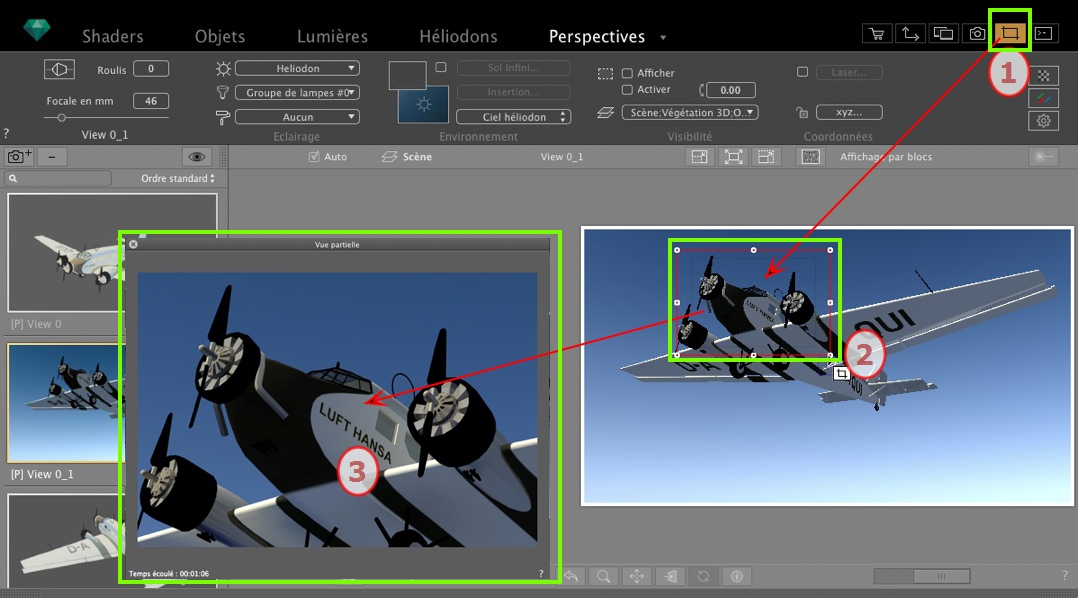Enable the Afficher checkbox

(627, 73)
